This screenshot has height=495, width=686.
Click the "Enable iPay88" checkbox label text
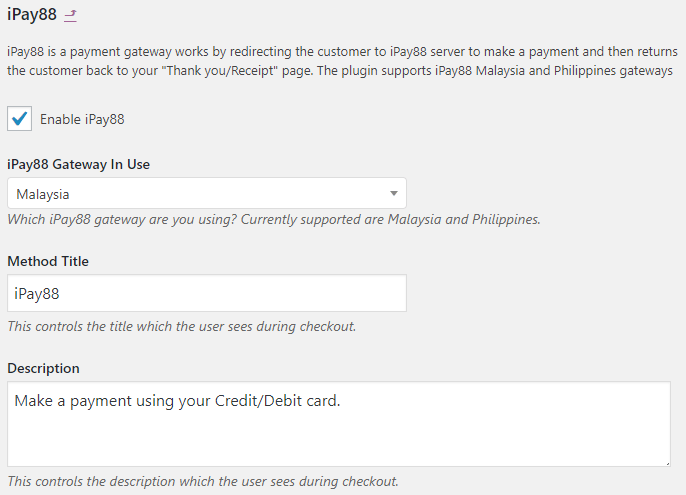click(82, 120)
